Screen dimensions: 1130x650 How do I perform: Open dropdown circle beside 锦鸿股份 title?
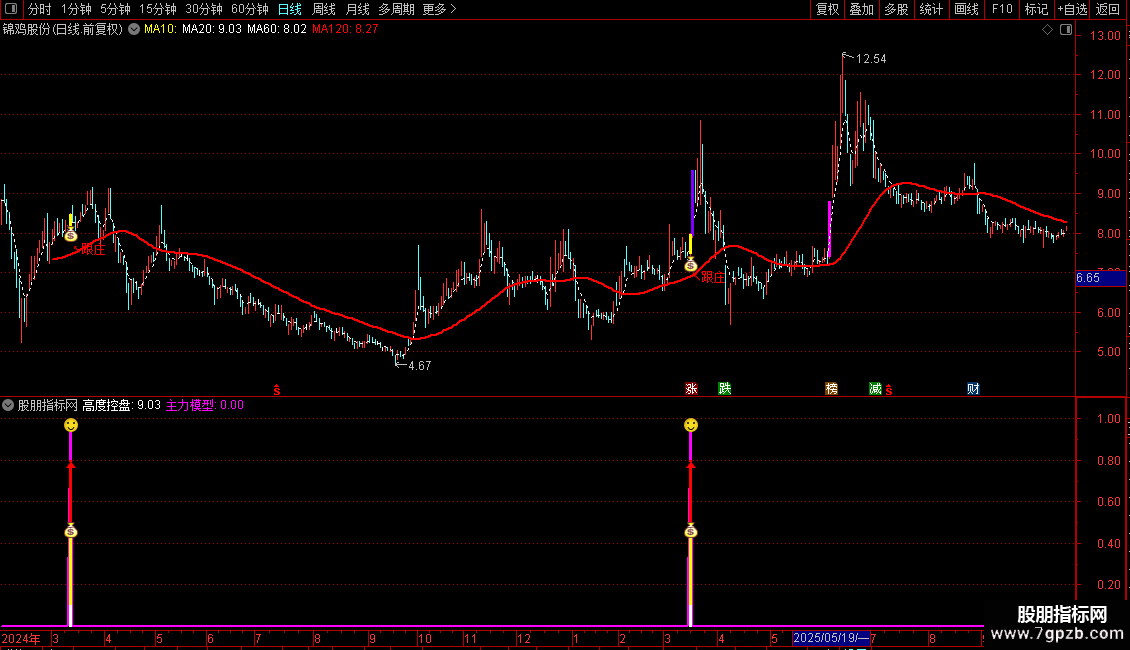tap(134, 29)
